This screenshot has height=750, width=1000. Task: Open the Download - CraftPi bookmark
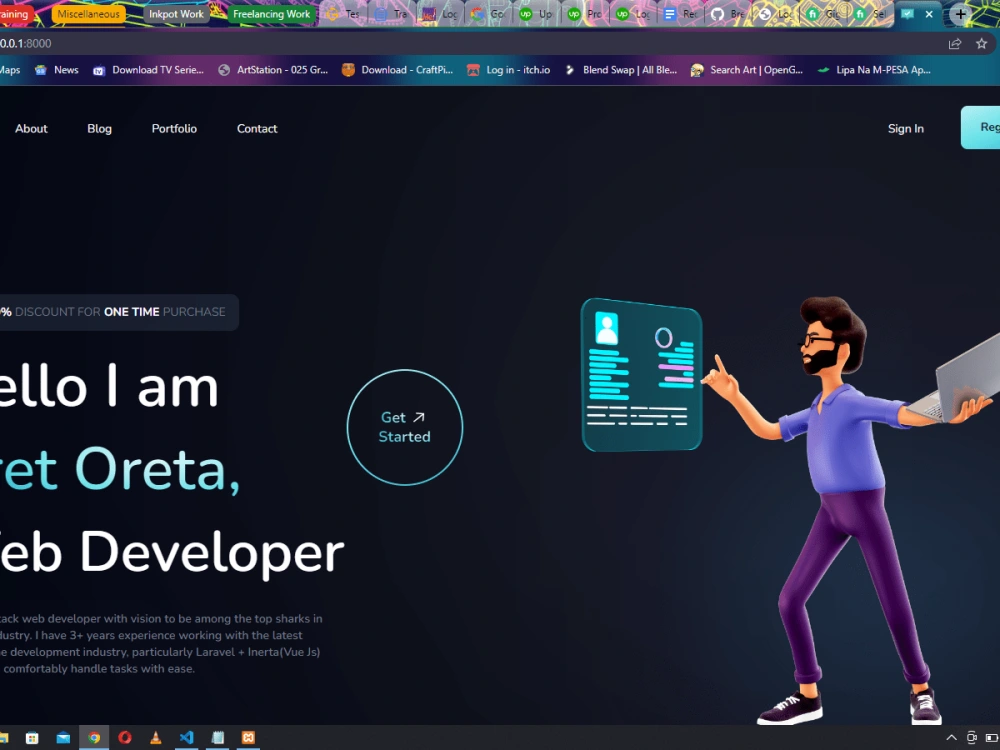397,70
